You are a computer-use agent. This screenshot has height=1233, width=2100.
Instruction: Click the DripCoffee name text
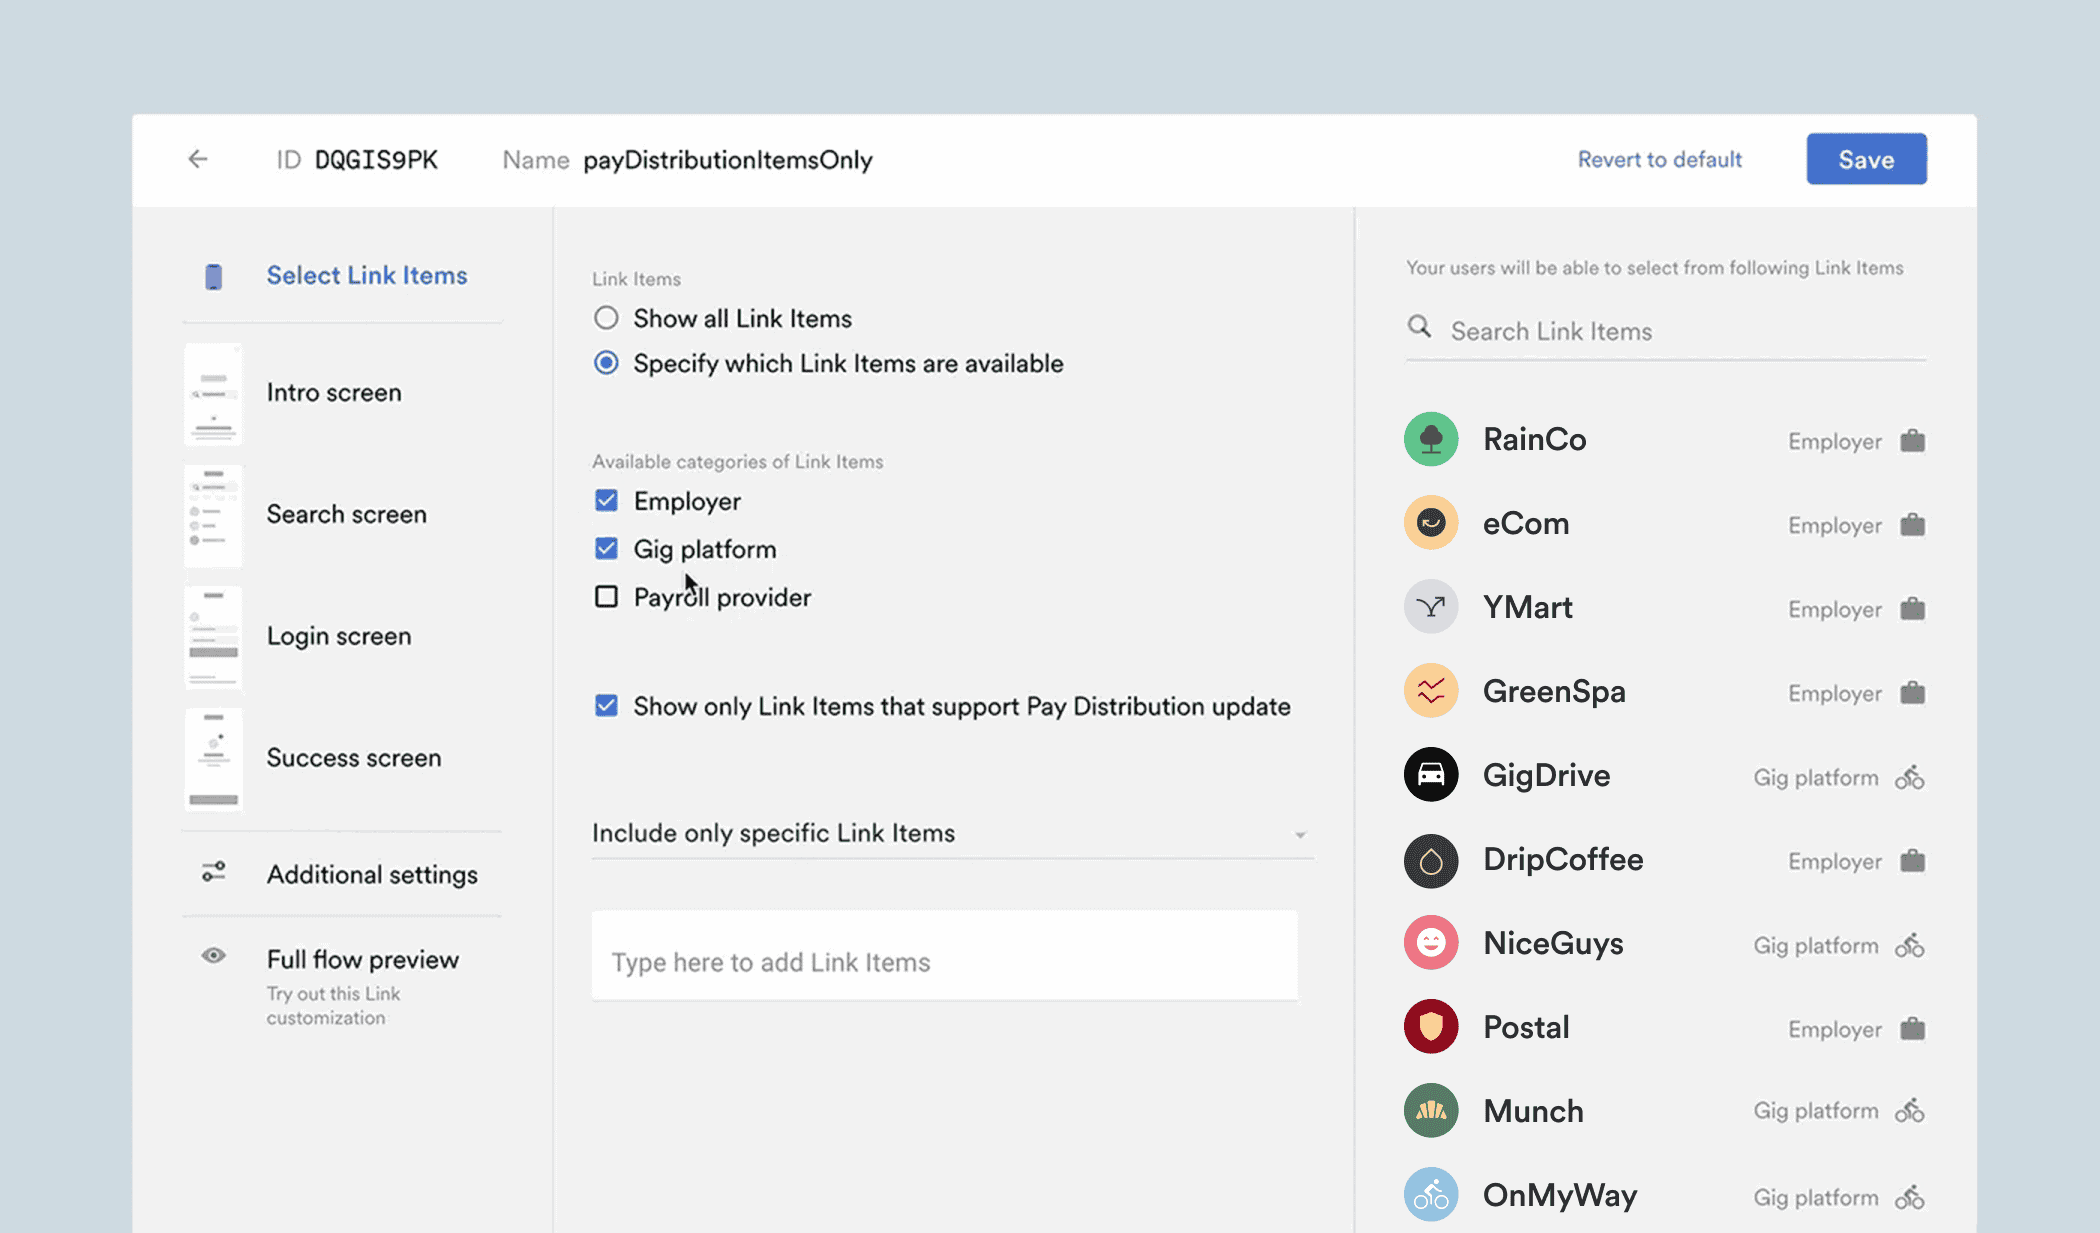1563,859
